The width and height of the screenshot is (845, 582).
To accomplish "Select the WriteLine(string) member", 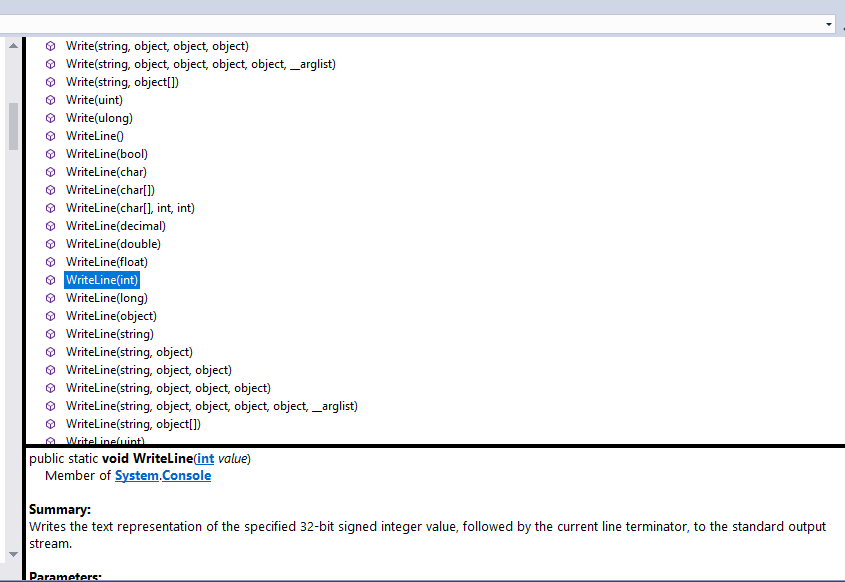I will click(110, 334).
